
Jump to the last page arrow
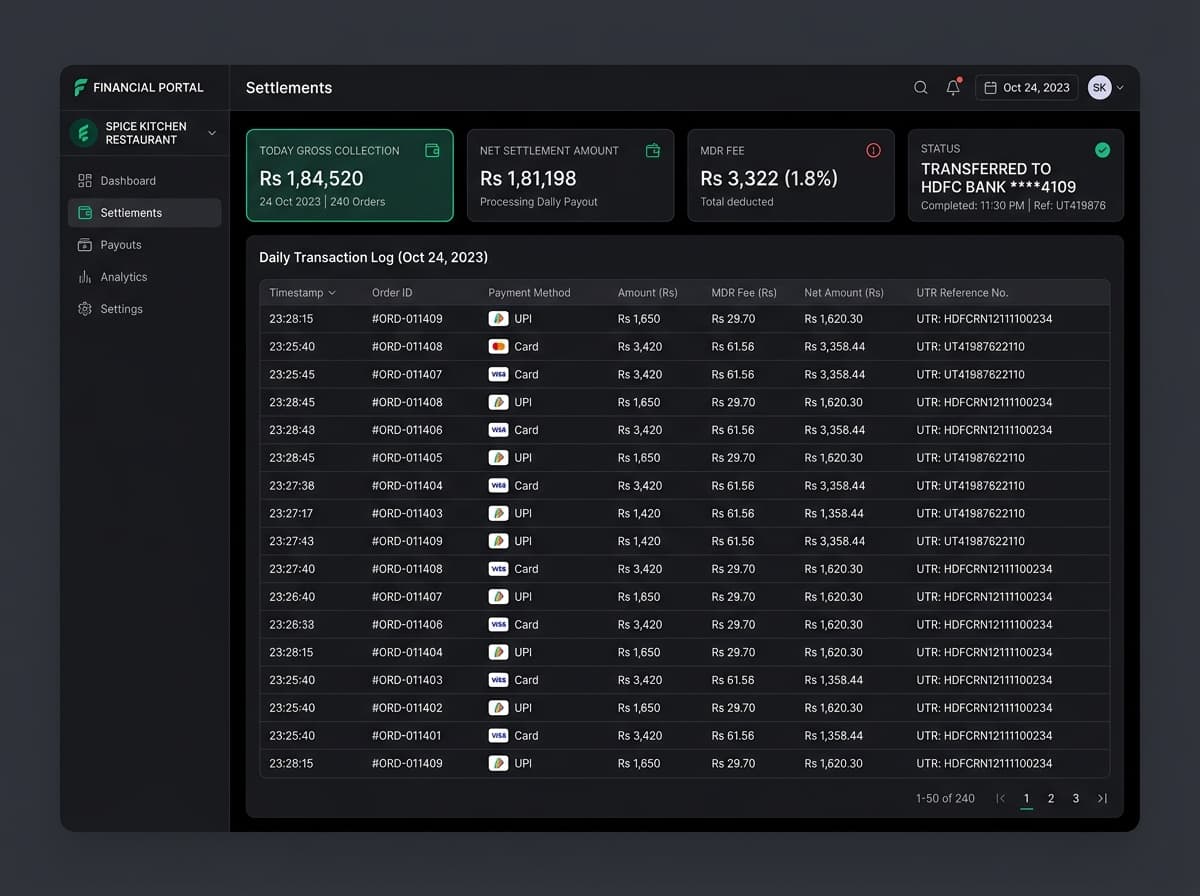pyautogui.click(x=1102, y=798)
